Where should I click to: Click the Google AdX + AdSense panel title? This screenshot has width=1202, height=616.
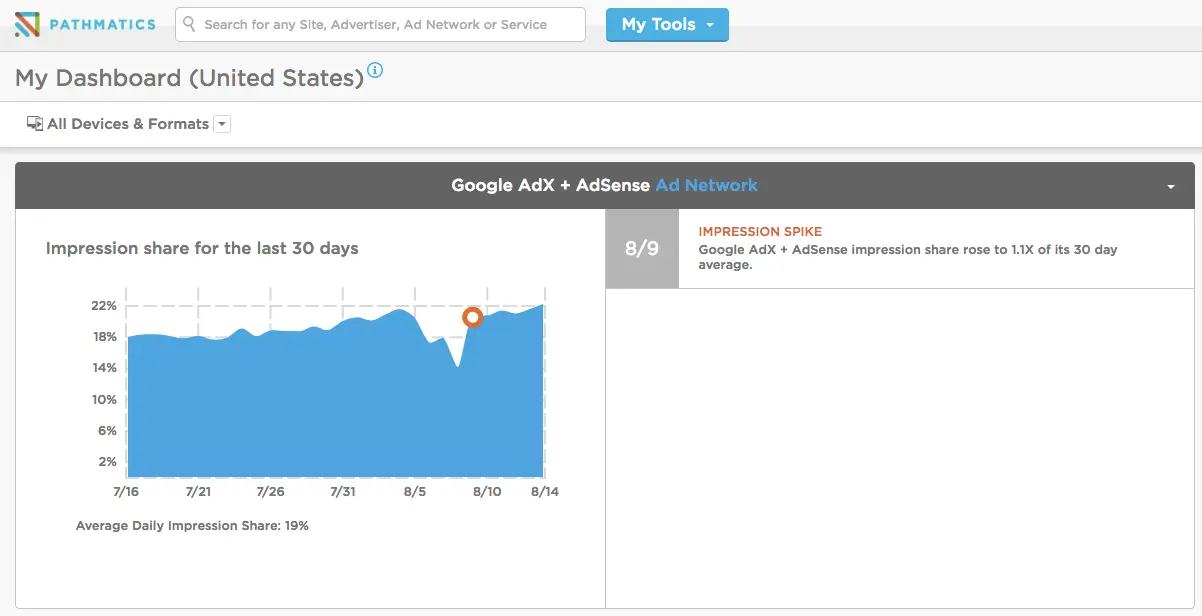tap(551, 185)
